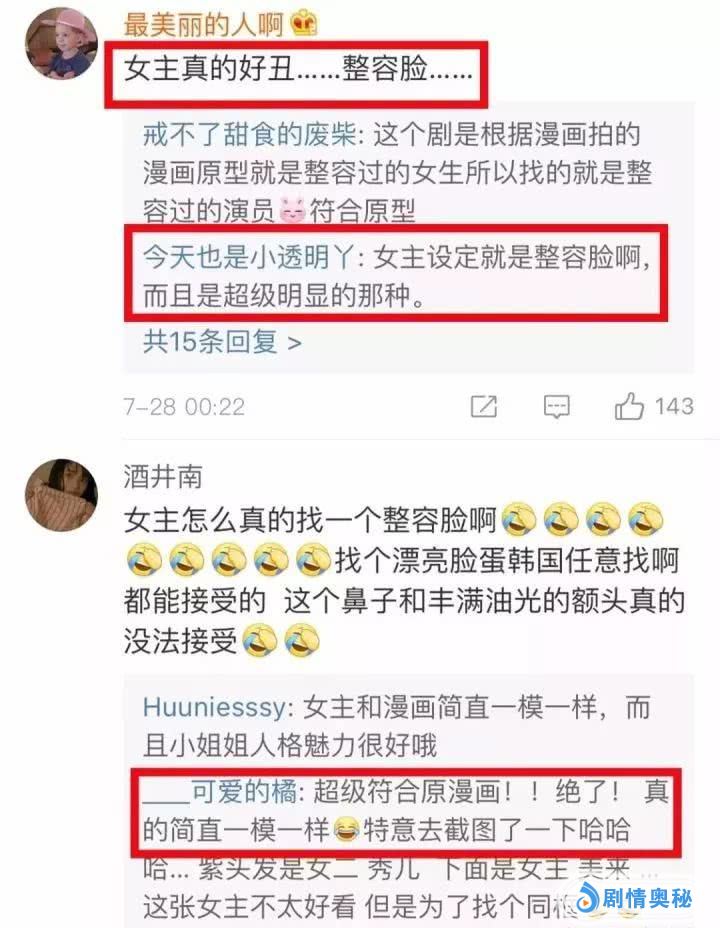
Task: Tap the reply bubble icon beside 143
Action: point(556,407)
